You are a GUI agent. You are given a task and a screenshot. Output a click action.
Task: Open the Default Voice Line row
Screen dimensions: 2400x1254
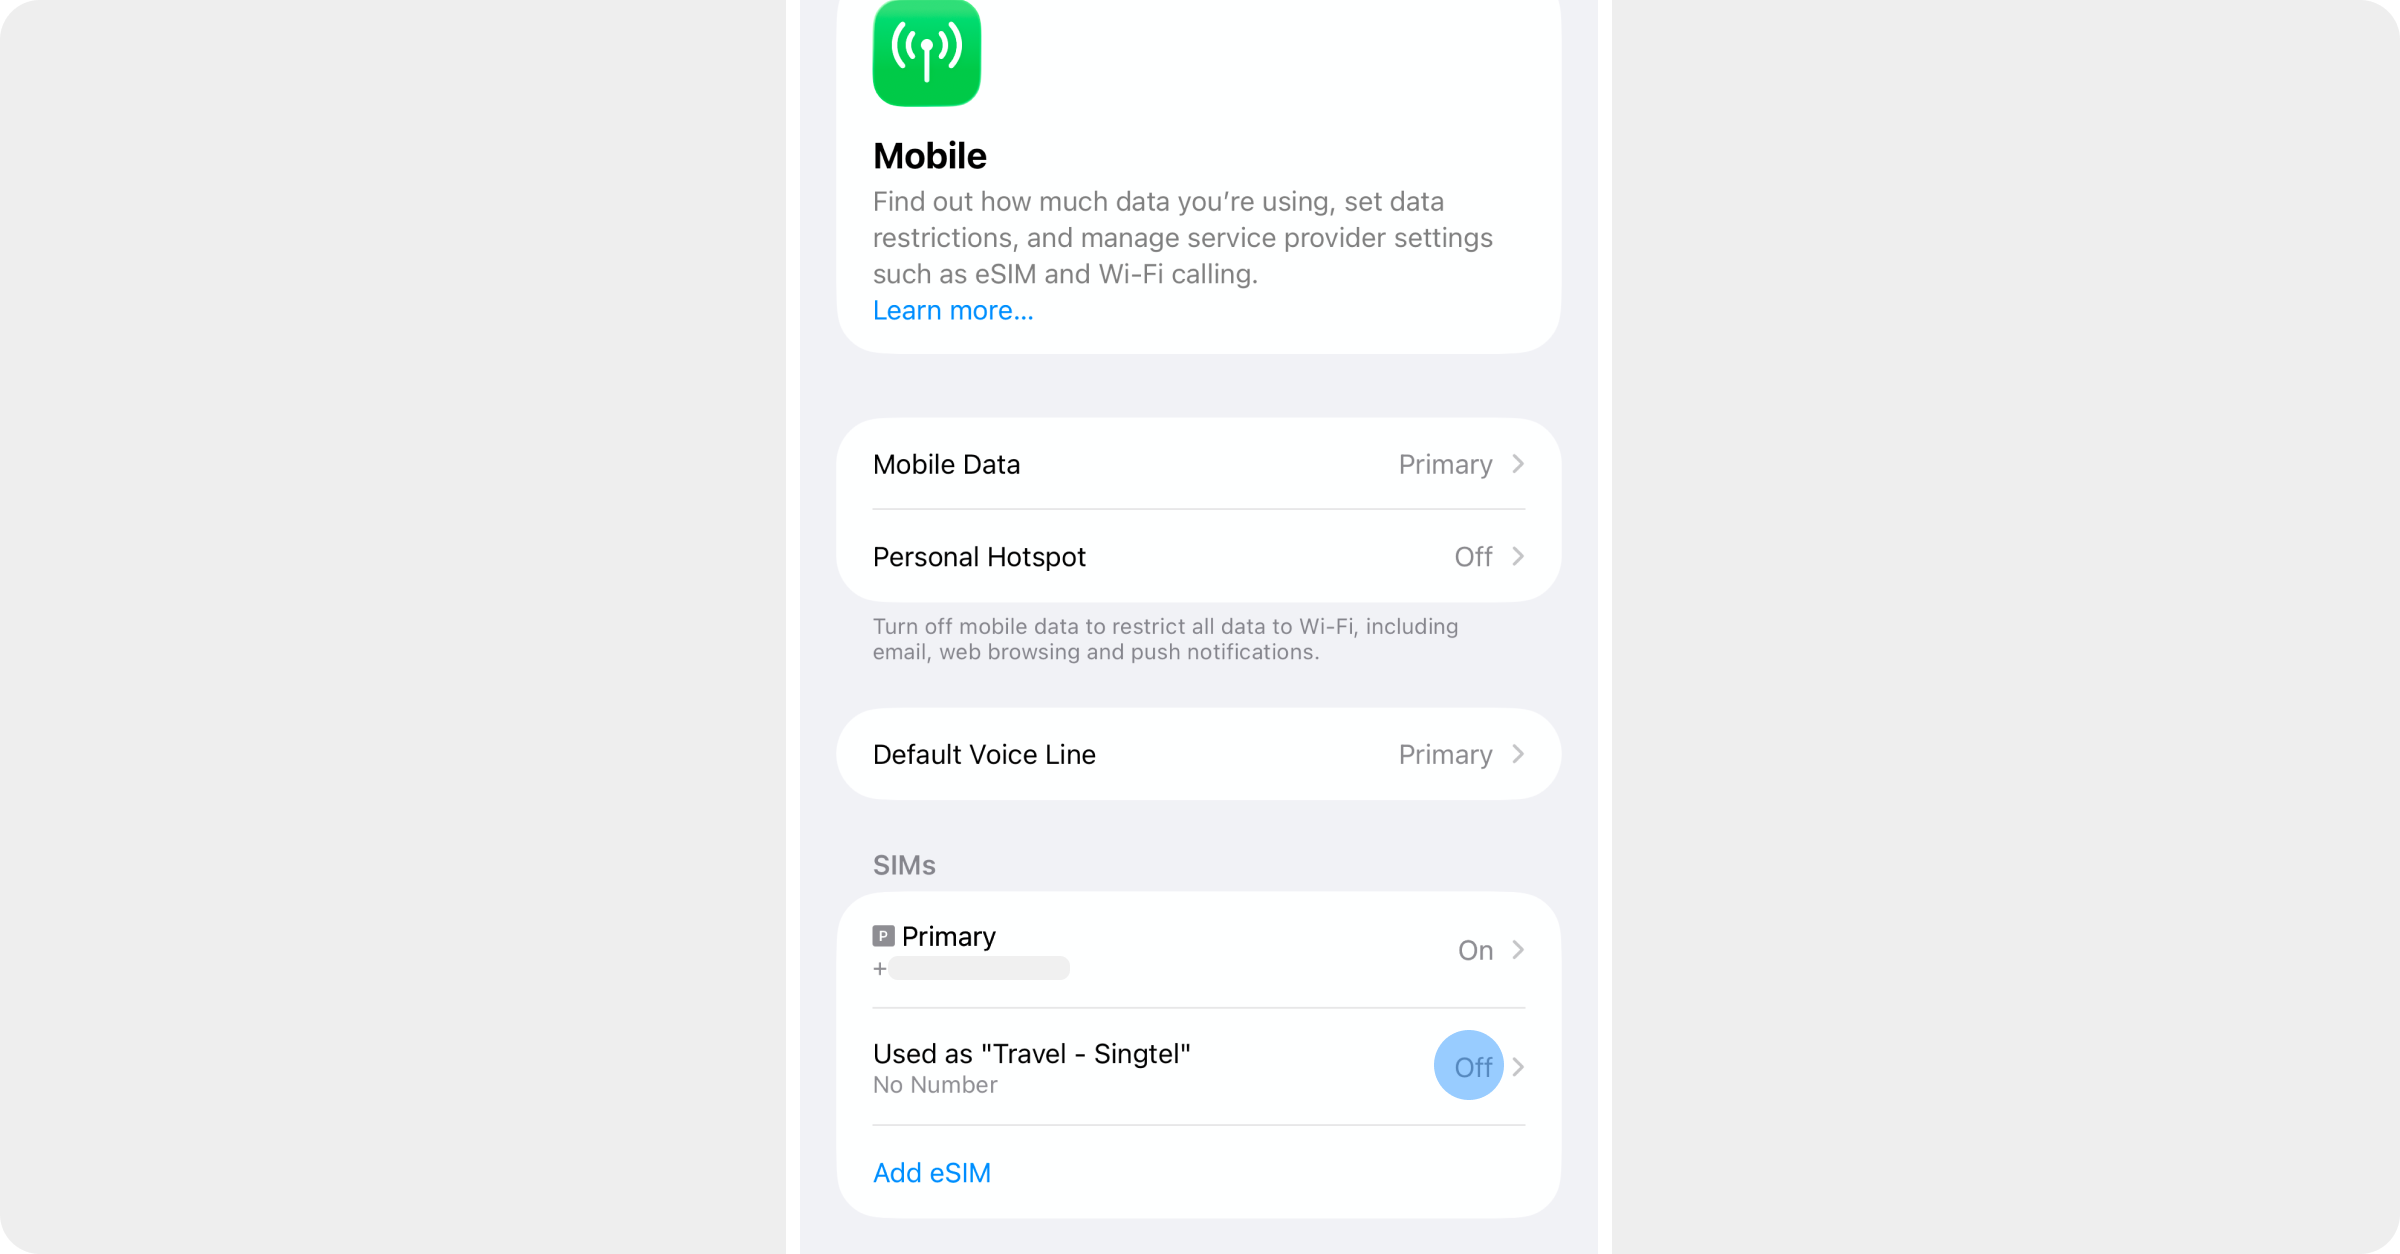pyautogui.click(x=1198, y=754)
